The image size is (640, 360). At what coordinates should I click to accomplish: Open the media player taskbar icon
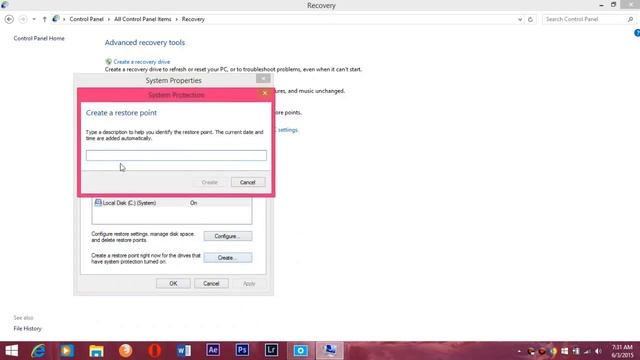67,351
